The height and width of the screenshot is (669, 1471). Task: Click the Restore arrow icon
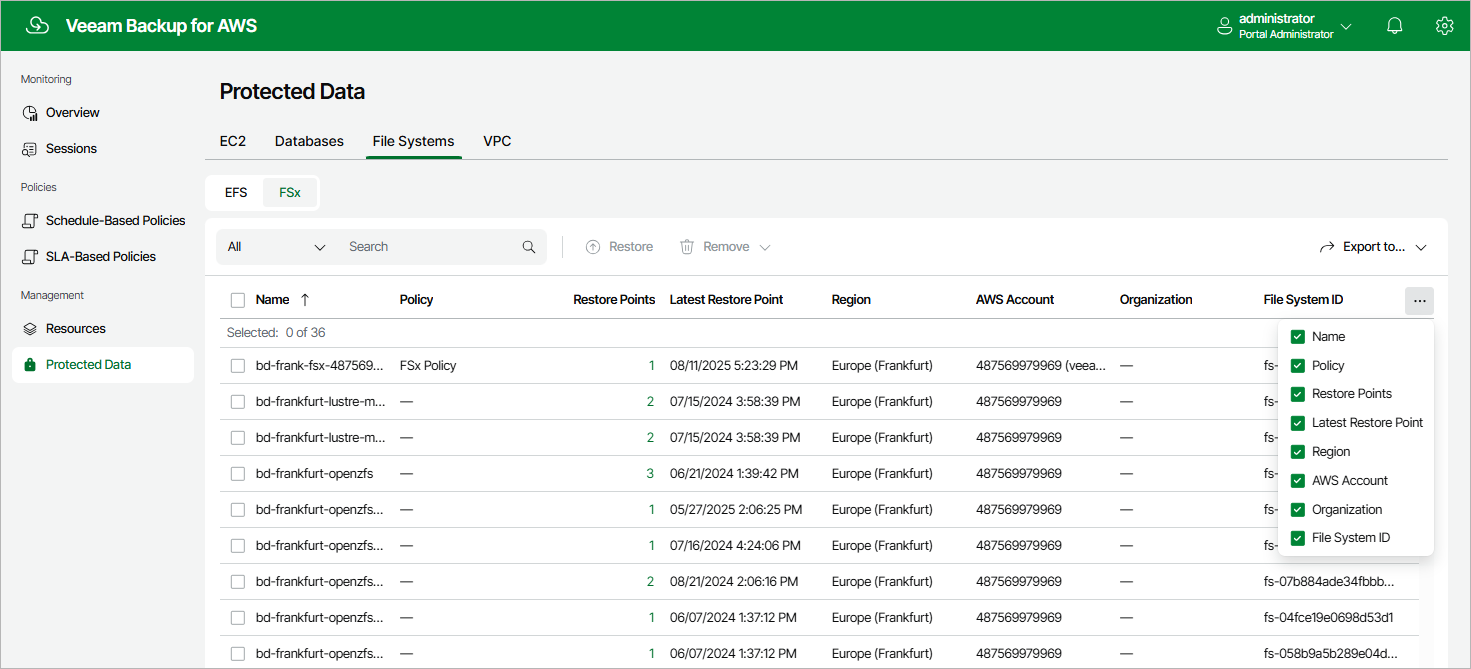(x=593, y=247)
